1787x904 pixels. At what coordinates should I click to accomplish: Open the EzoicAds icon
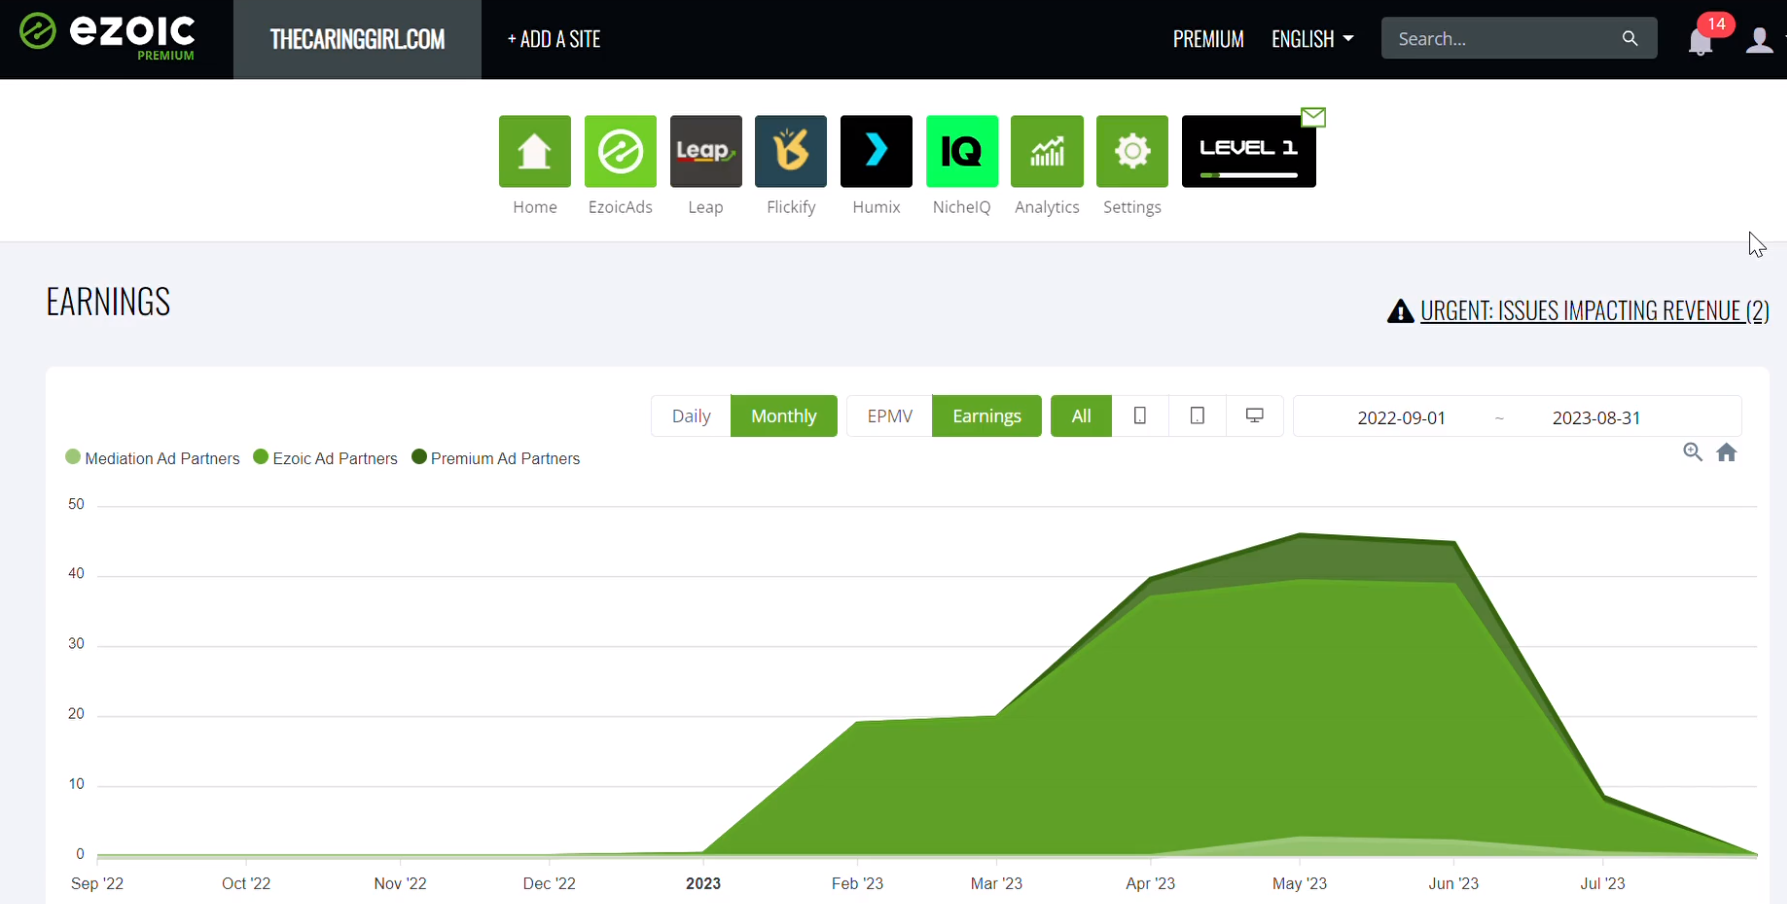click(x=620, y=151)
